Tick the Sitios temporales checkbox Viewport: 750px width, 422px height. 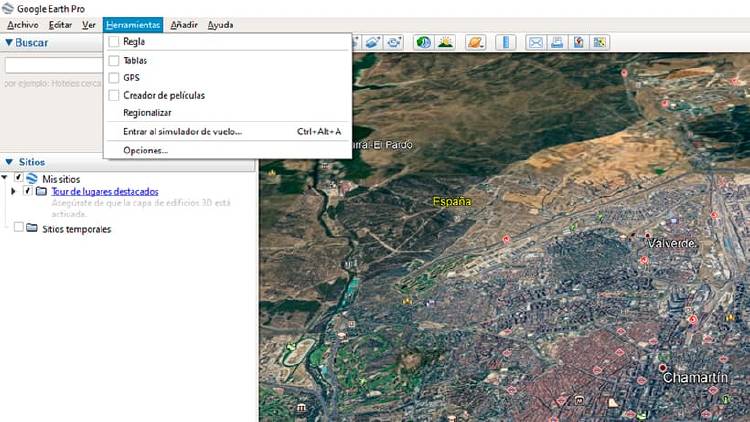(x=18, y=228)
